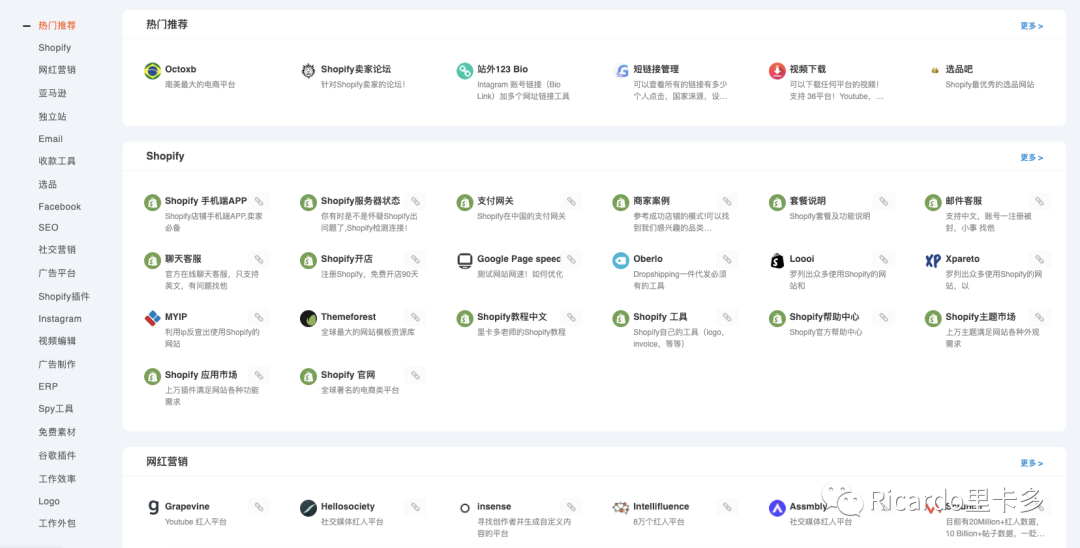Click link icon beside 商家案例
1080x548 pixels.
tap(727, 202)
